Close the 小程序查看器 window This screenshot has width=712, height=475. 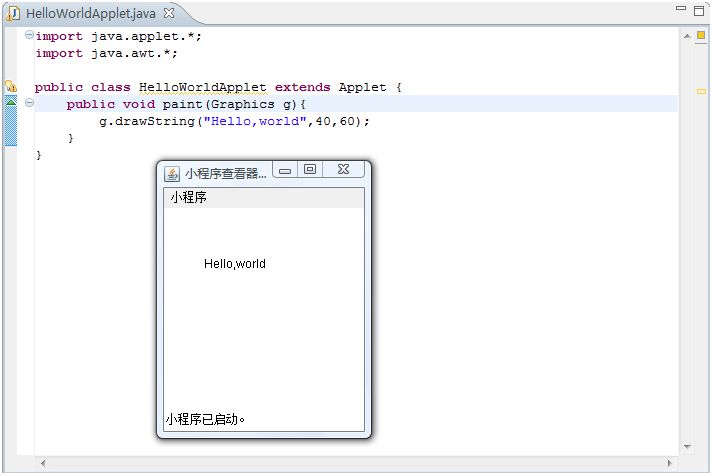(x=344, y=169)
